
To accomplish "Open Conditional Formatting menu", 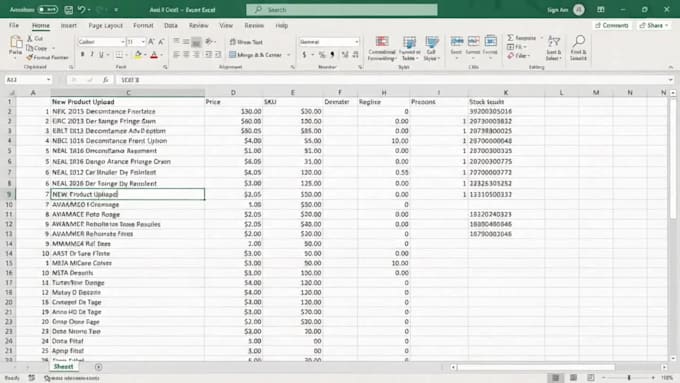I will [x=382, y=48].
